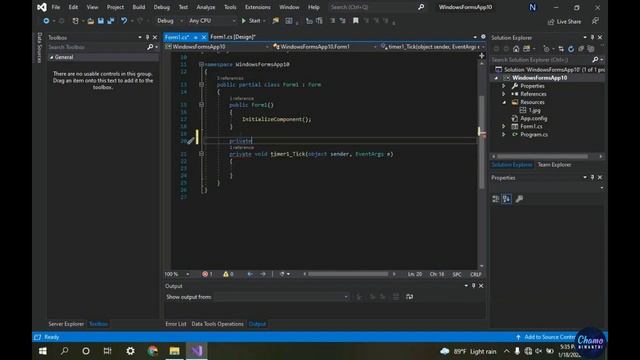Click the Property Pages wrench icon
This screenshot has height=360, width=640.
click(519, 199)
